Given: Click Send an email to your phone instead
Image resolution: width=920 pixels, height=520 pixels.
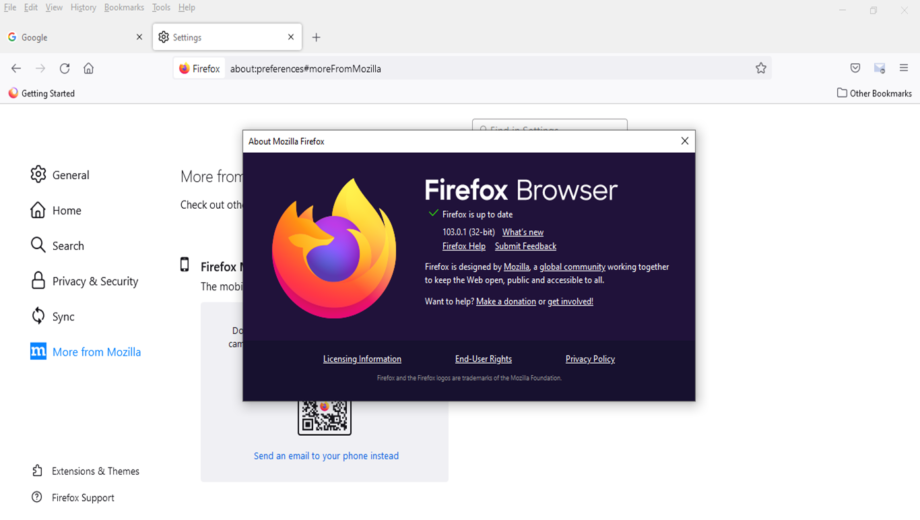Looking at the screenshot, I should (326, 456).
